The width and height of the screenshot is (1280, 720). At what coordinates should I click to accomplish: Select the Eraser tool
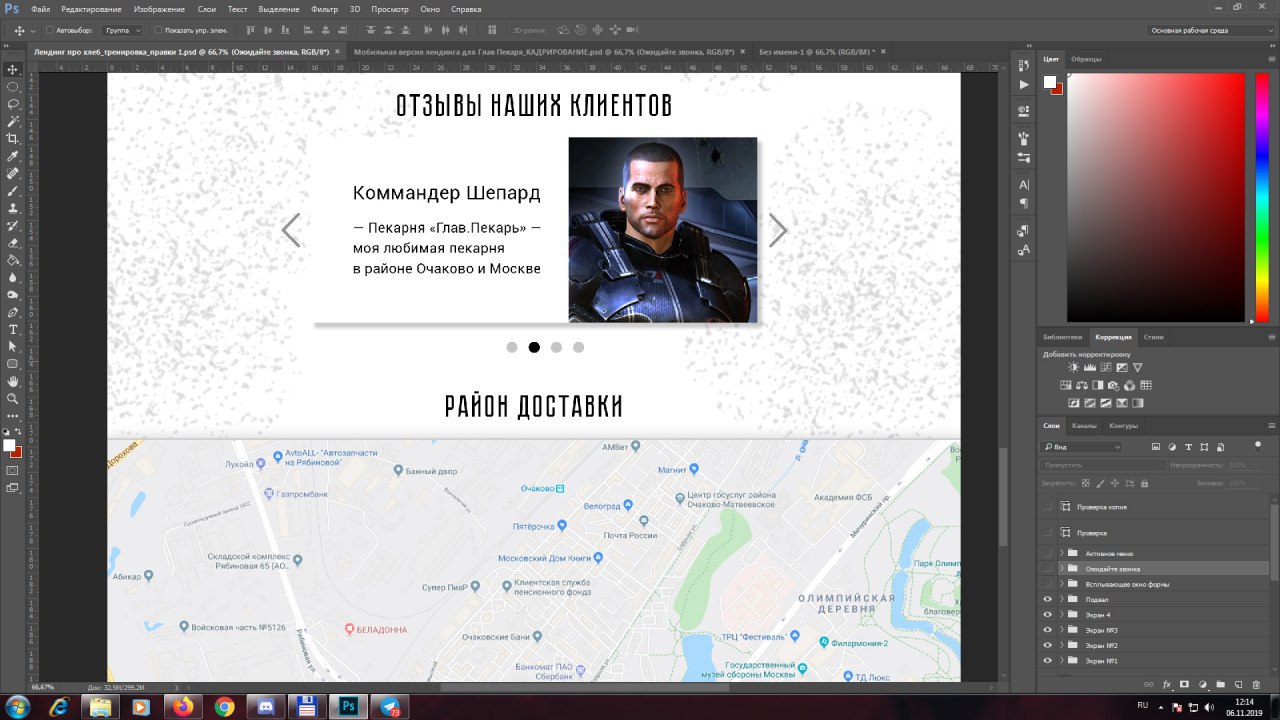tap(13, 242)
